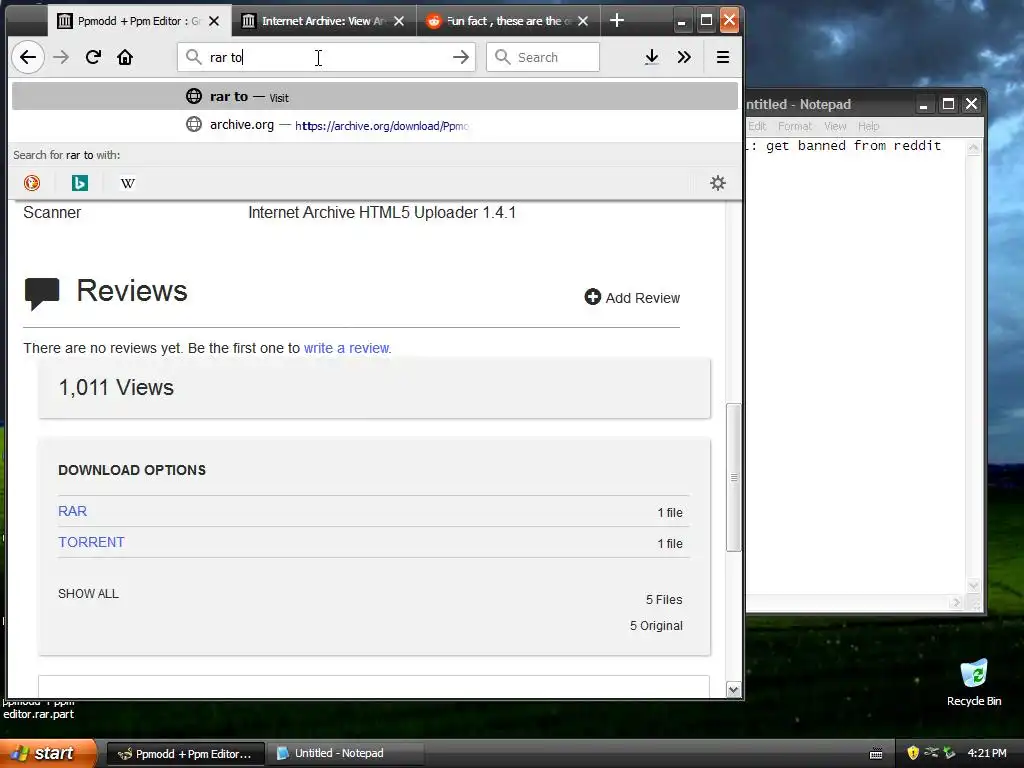Open the RAR download option
1024x768 pixels.
[72, 511]
